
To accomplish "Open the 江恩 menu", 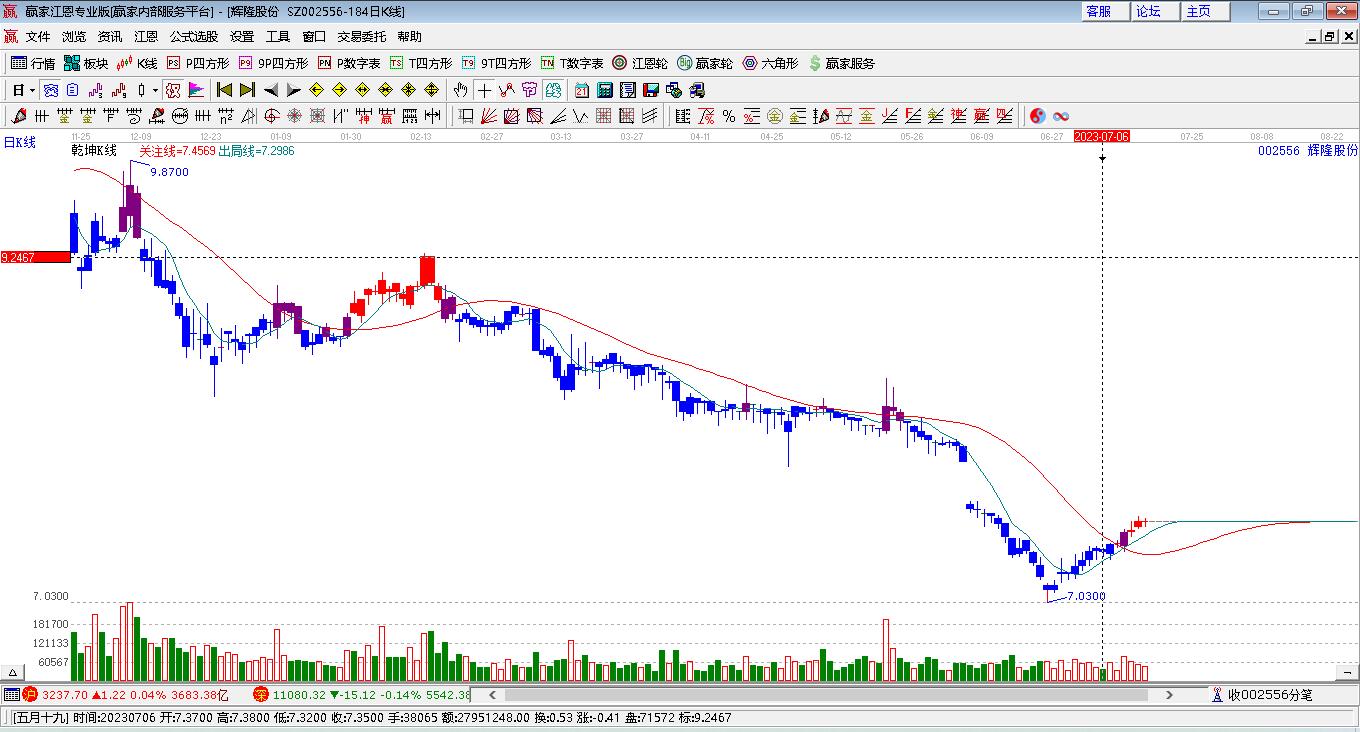I will tap(146, 37).
